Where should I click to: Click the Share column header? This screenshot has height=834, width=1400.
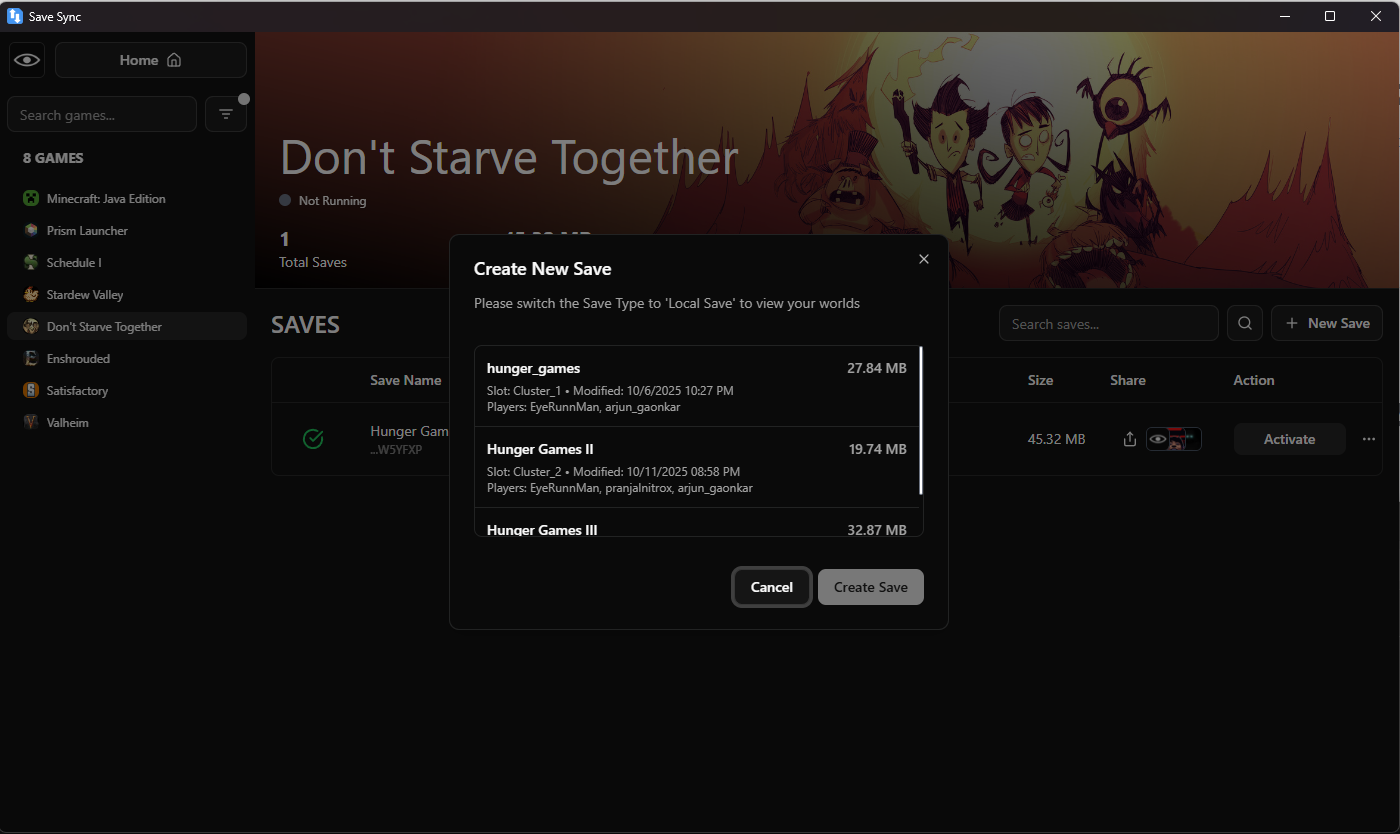[x=1128, y=380]
